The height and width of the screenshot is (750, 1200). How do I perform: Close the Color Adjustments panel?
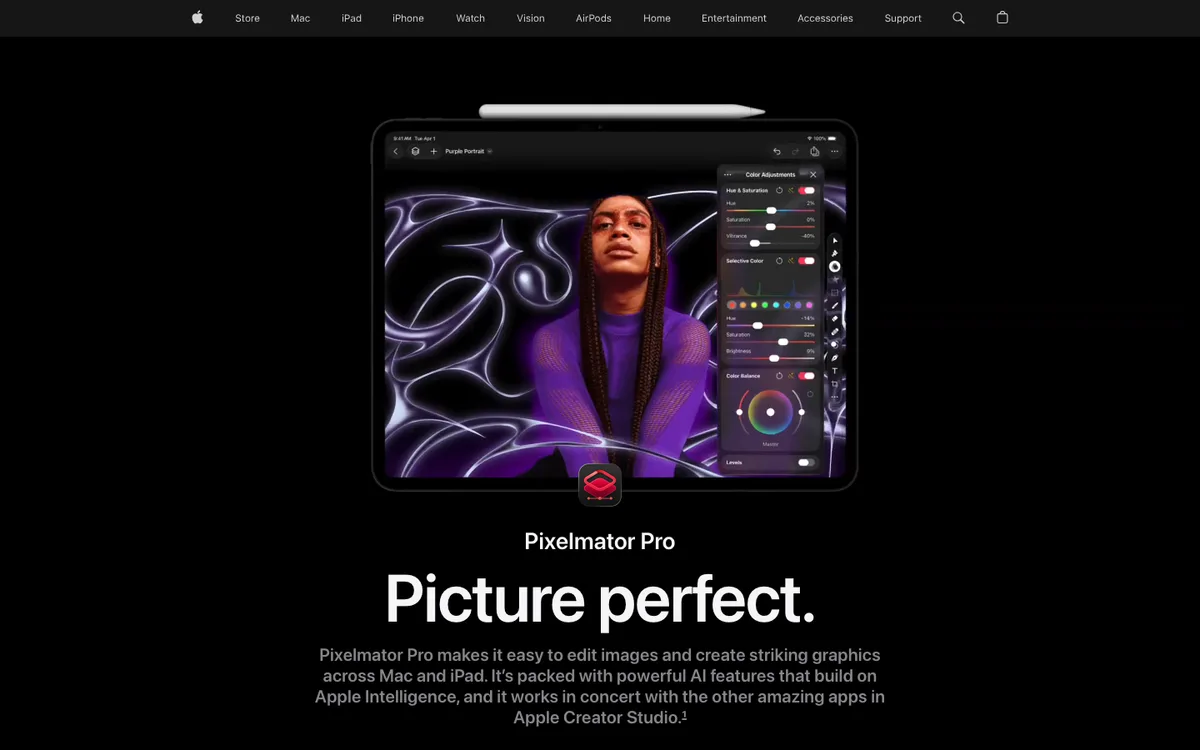point(813,175)
